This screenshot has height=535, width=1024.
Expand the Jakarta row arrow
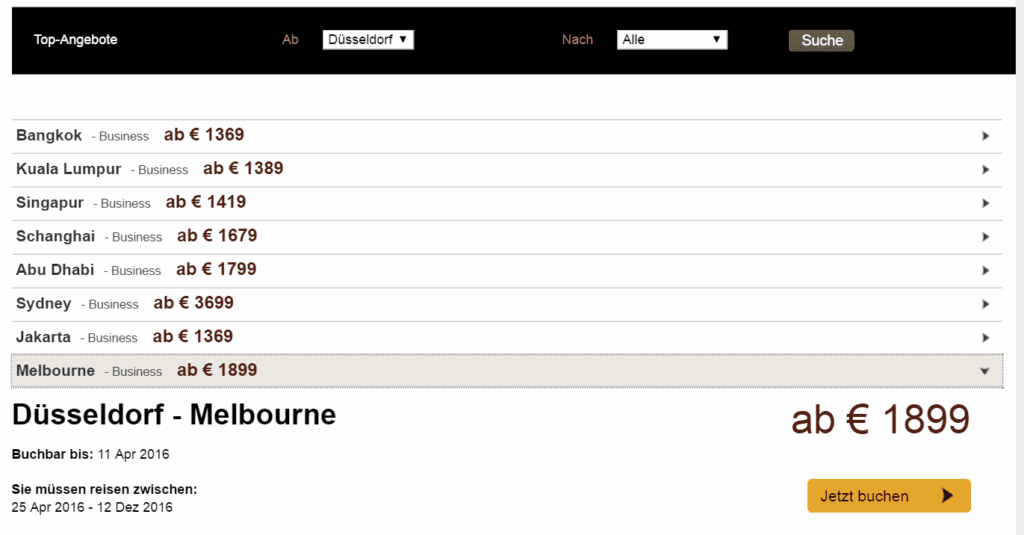(x=985, y=338)
